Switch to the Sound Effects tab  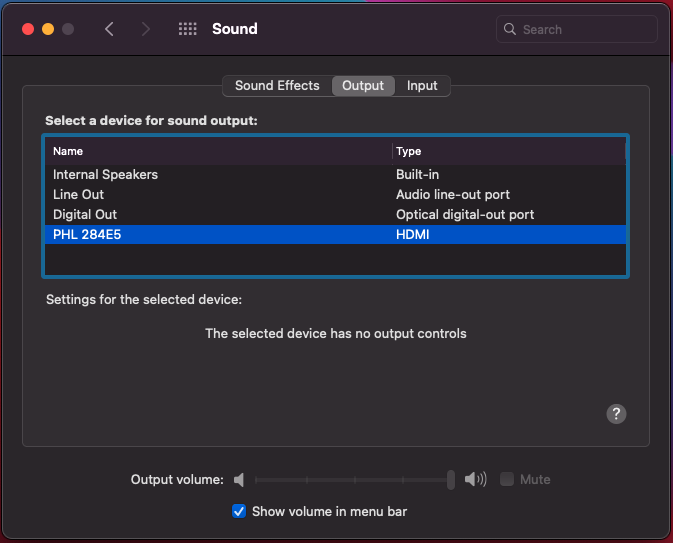(277, 86)
